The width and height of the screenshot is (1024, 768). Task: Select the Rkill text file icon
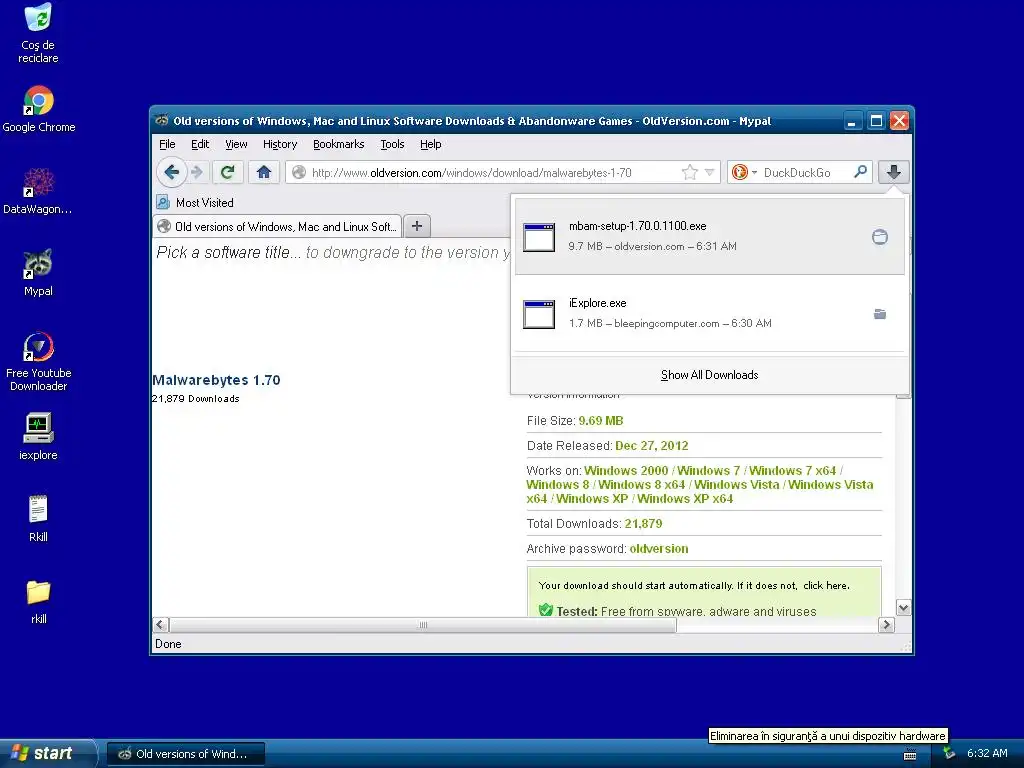[x=38, y=519]
